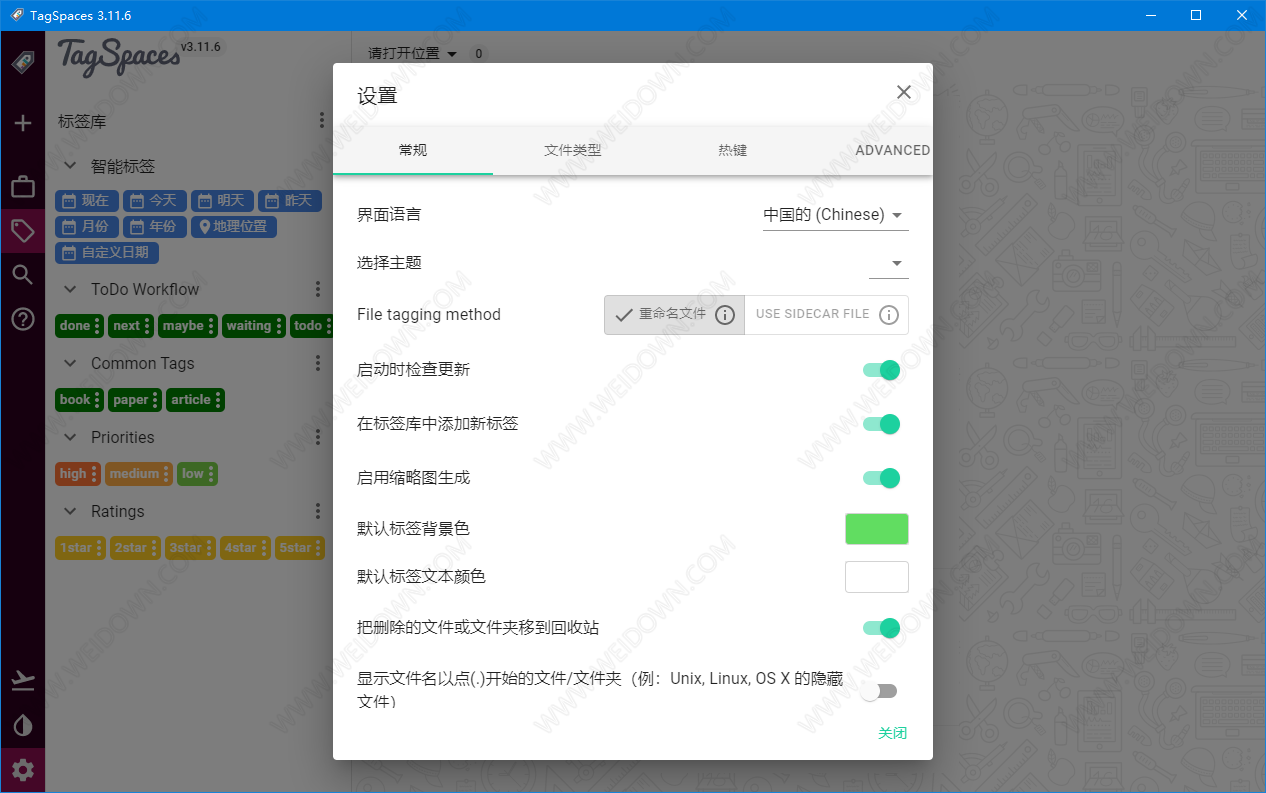The width and height of the screenshot is (1266, 793).
Task: Click the TagSpaces tag logo icon in sidebar
Action: click(22, 62)
